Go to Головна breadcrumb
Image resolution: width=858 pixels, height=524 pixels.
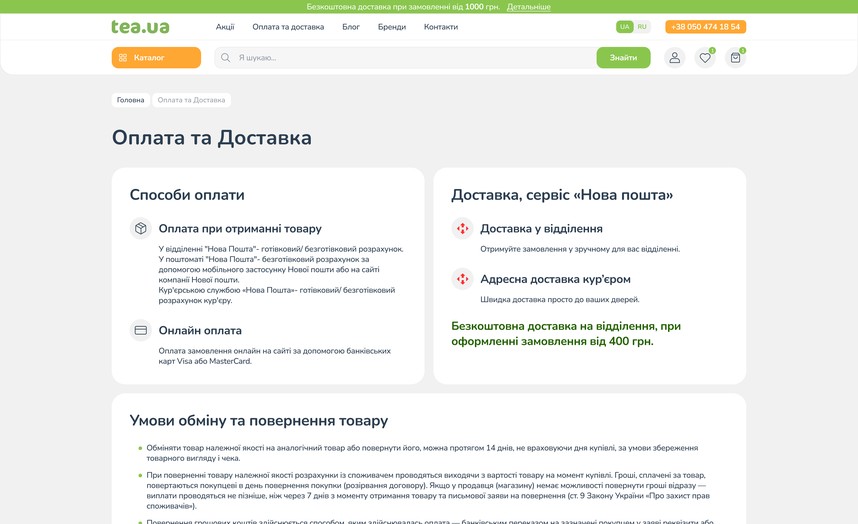130,100
